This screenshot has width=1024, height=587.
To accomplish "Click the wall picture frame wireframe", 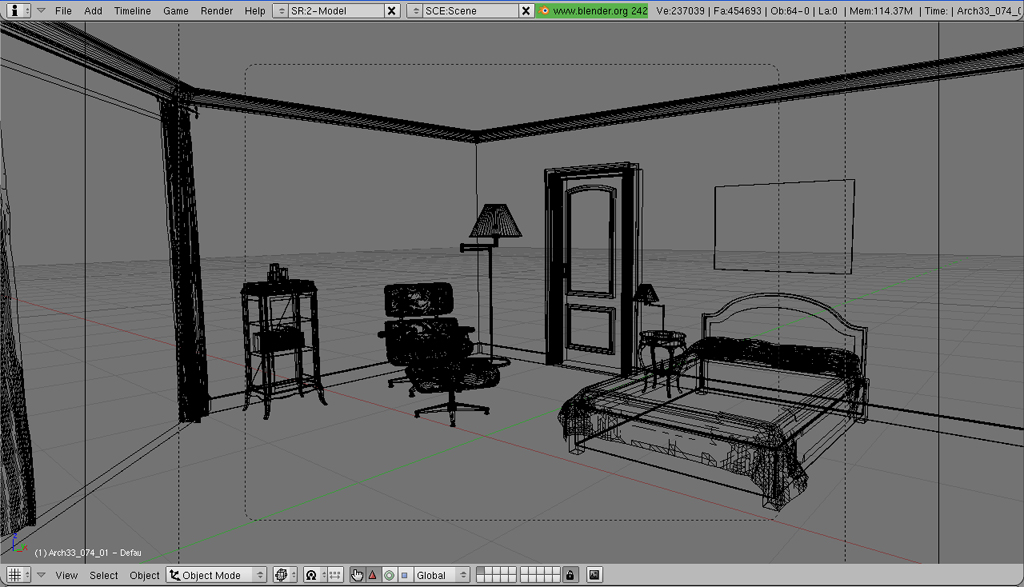I will coord(784,226).
